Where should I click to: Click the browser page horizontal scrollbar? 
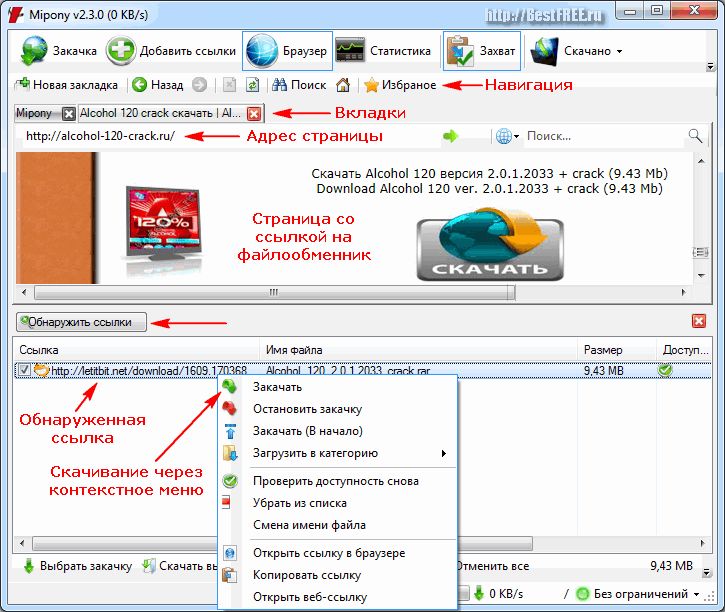point(275,292)
